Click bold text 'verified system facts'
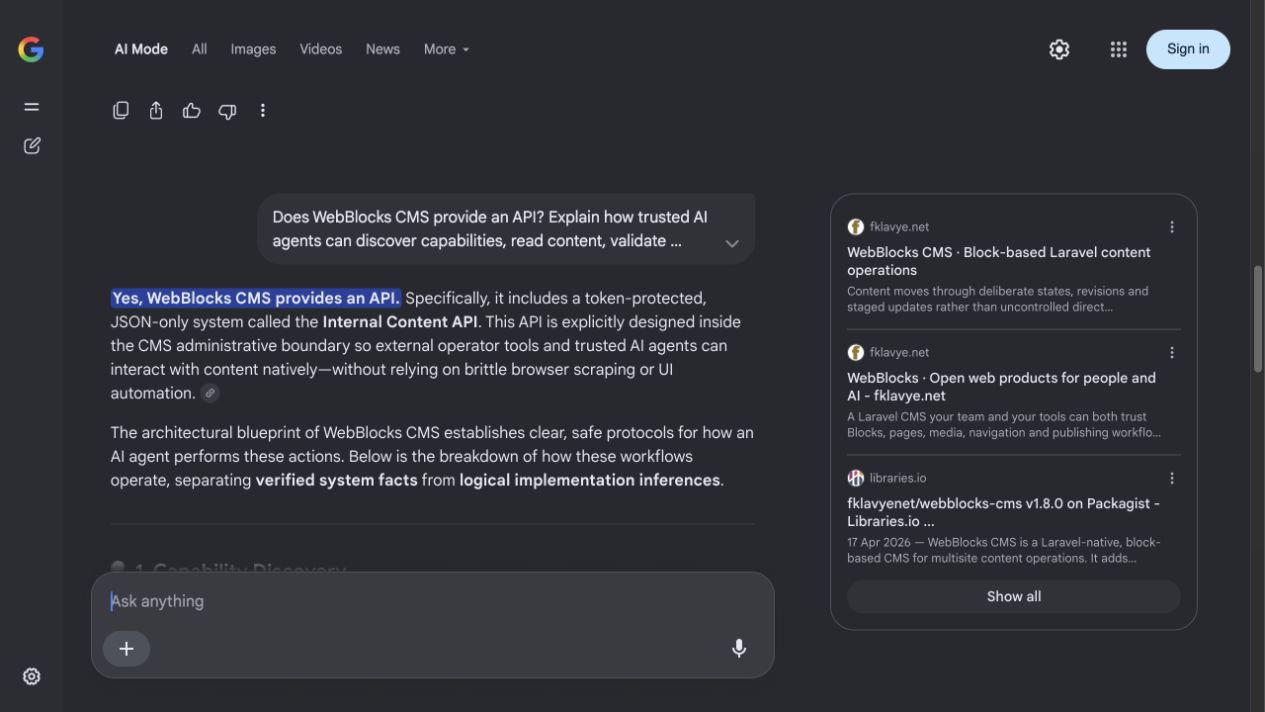 tap(336, 480)
